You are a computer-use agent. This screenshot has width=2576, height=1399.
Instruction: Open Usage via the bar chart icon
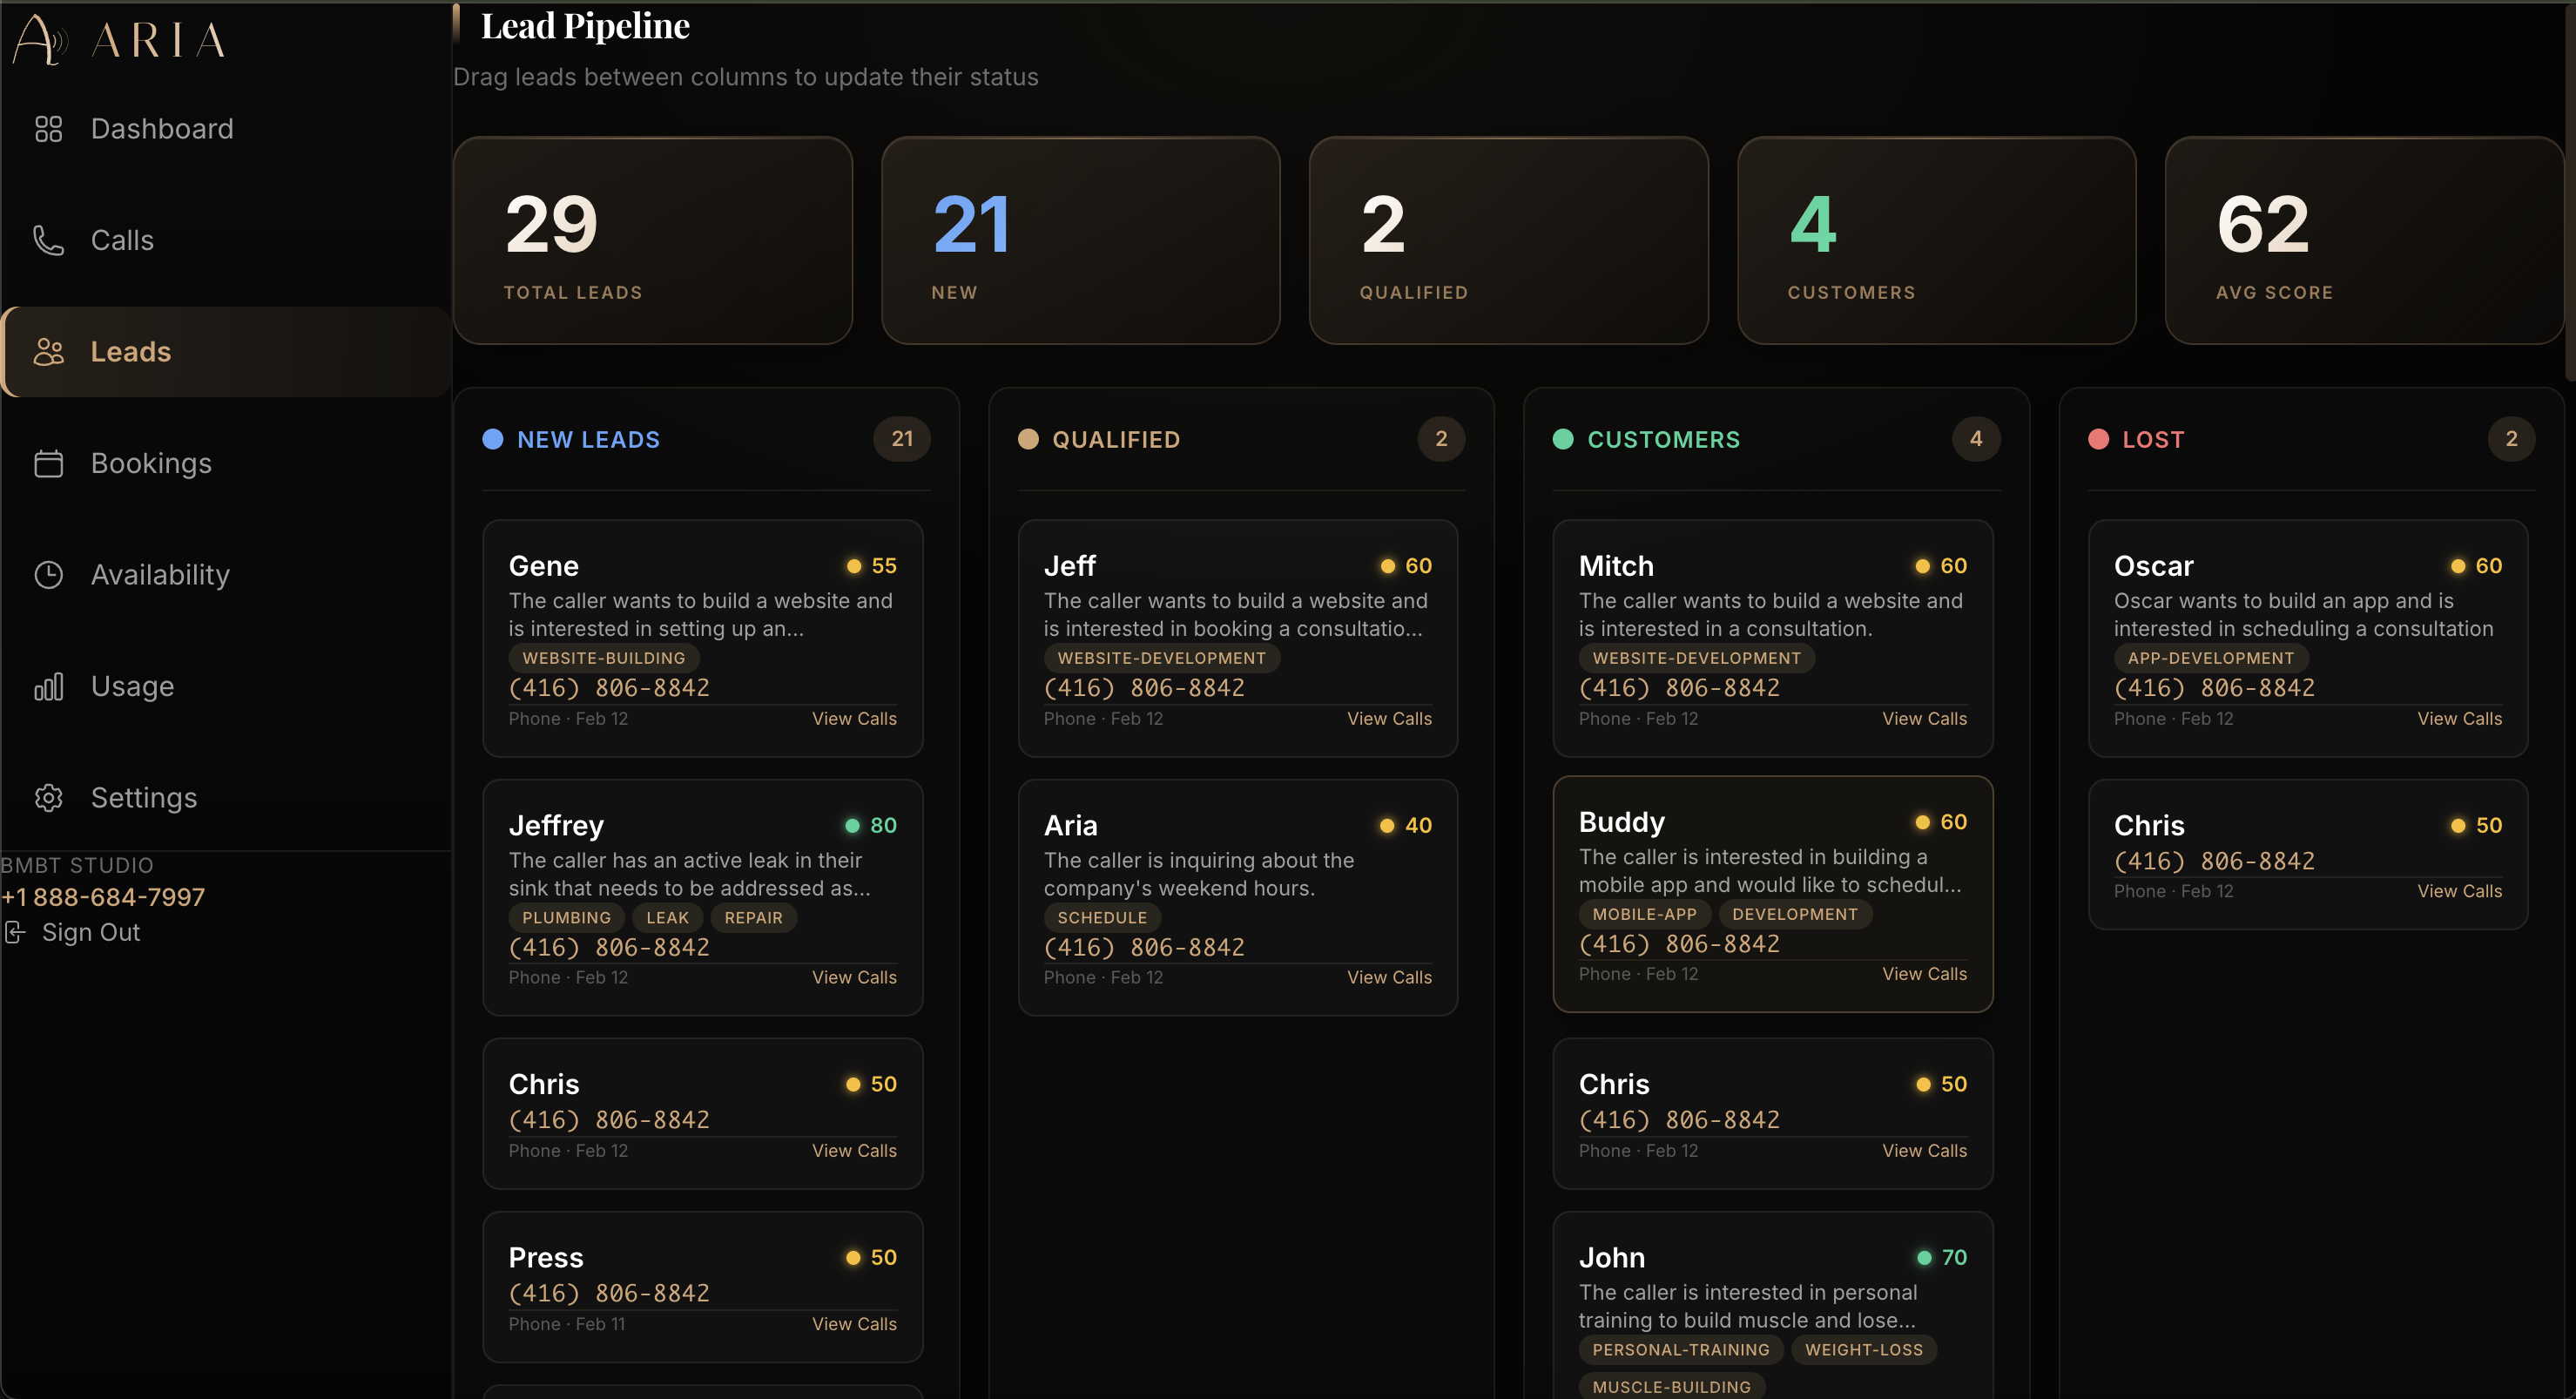pos(48,686)
